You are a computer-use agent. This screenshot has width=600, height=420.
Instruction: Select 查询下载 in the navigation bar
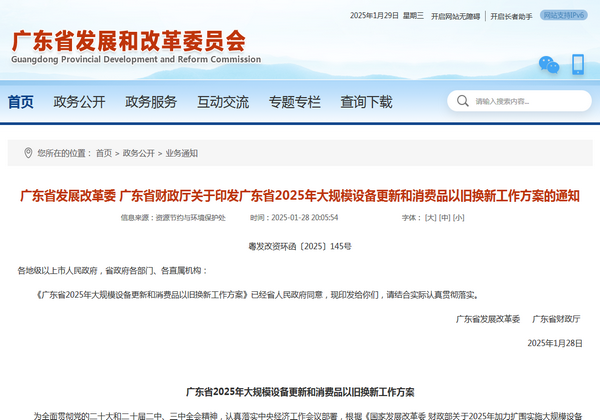click(x=366, y=101)
